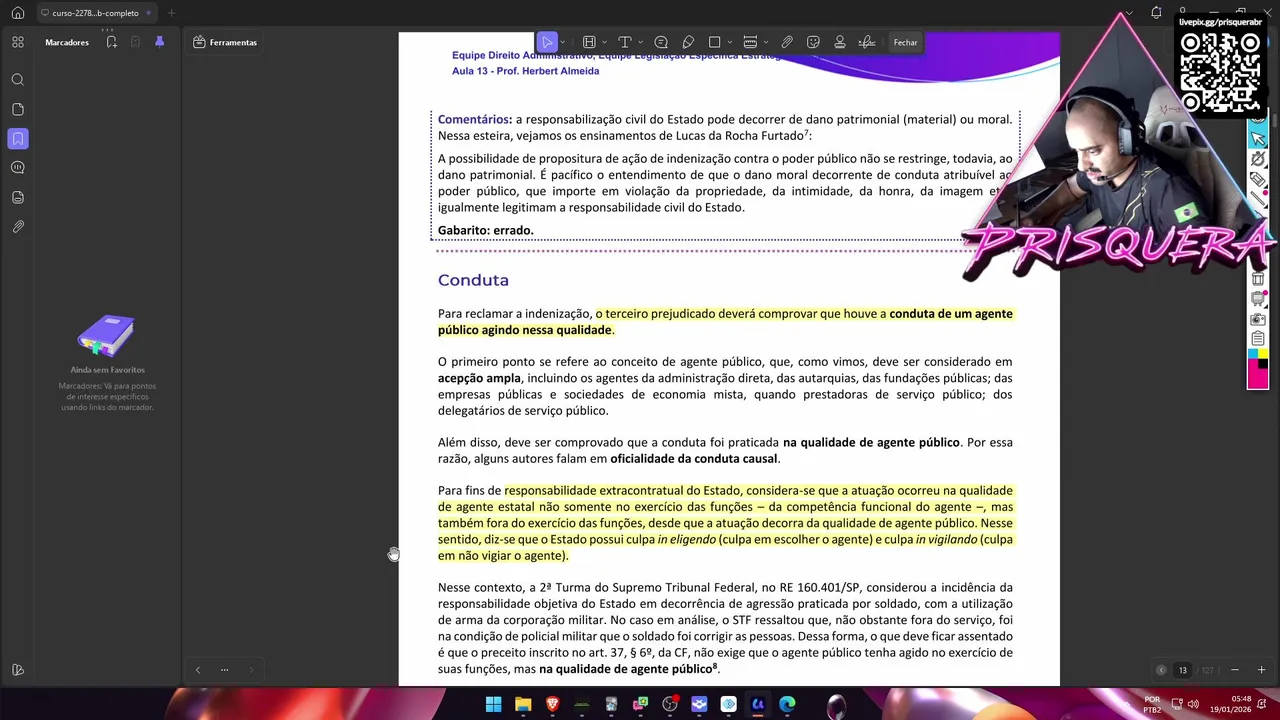This screenshot has height=720, width=1280.
Task: Open the Ferramentas tools button
Action: [225, 42]
